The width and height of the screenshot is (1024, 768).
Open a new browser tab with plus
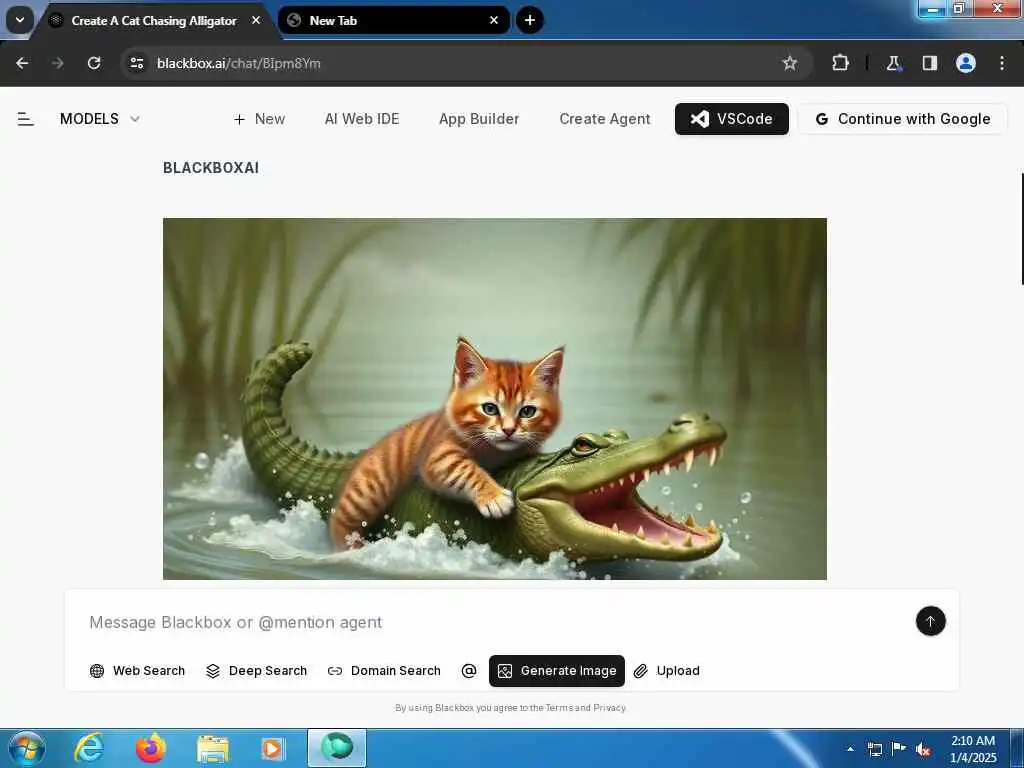[x=530, y=20]
